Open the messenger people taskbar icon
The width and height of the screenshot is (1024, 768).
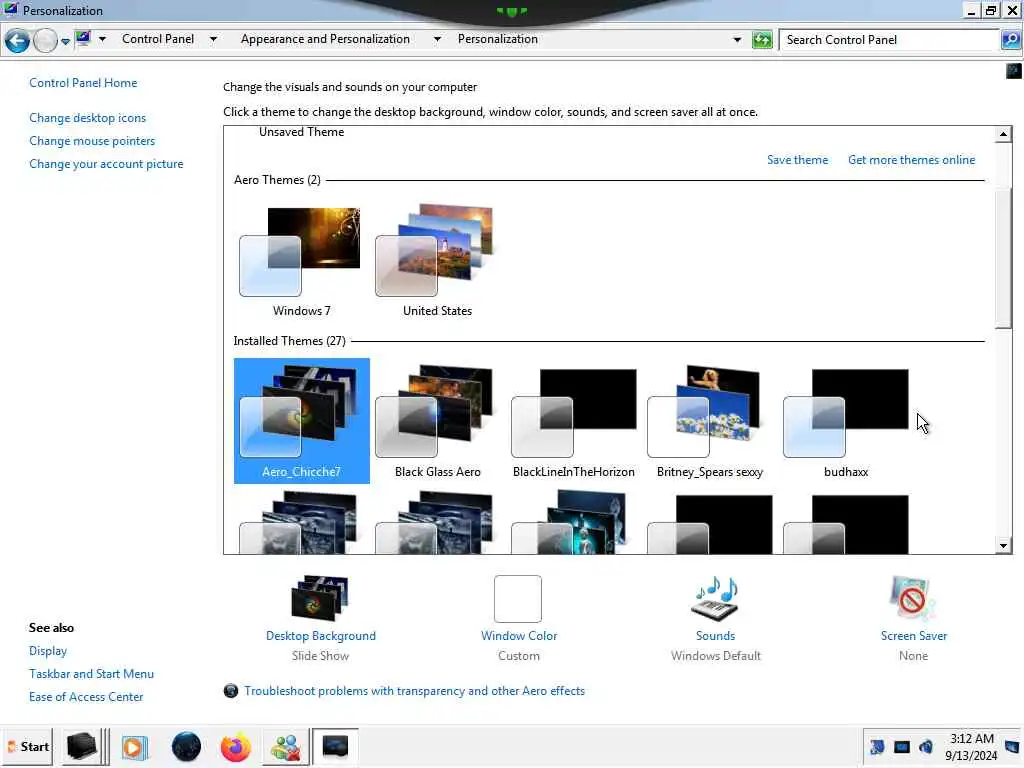click(286, 747)
